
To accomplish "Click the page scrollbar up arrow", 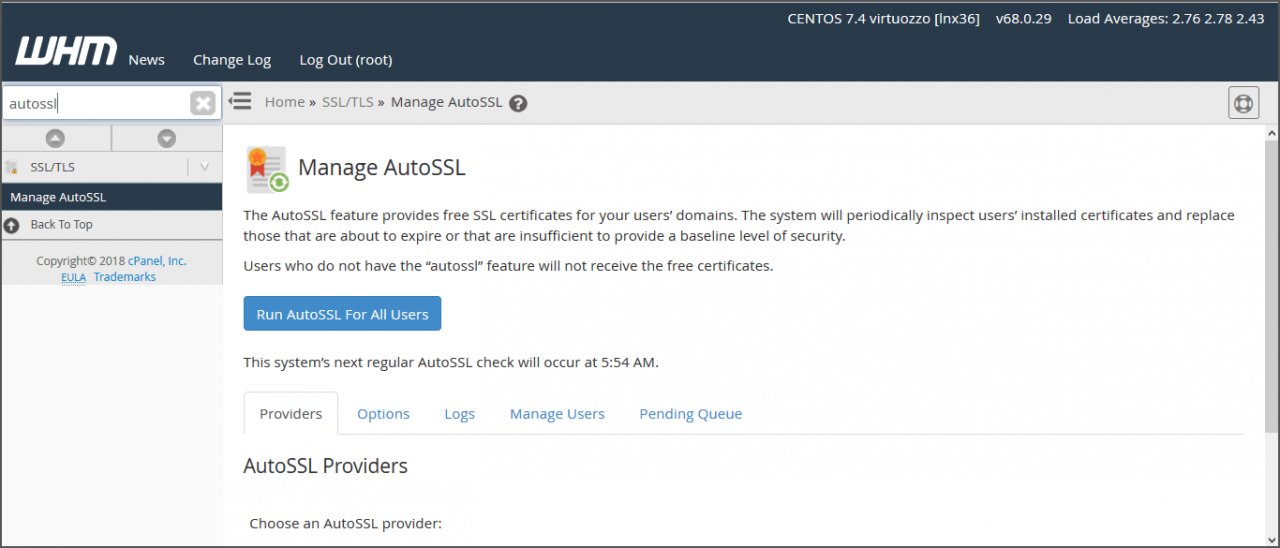I will coord(1271,133).
